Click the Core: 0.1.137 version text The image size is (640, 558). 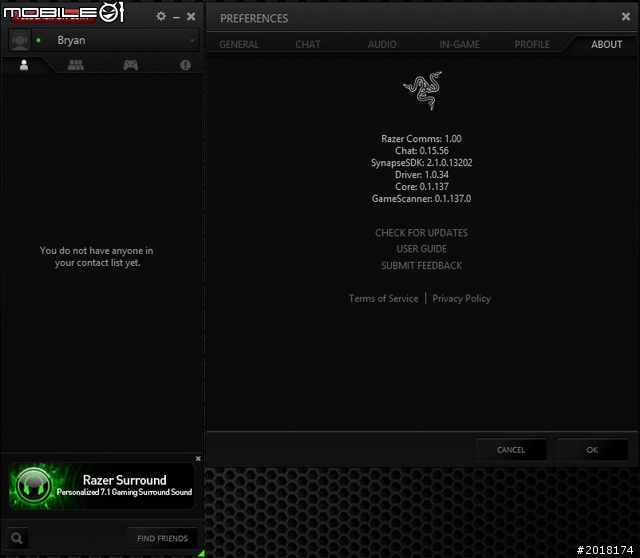422,187
